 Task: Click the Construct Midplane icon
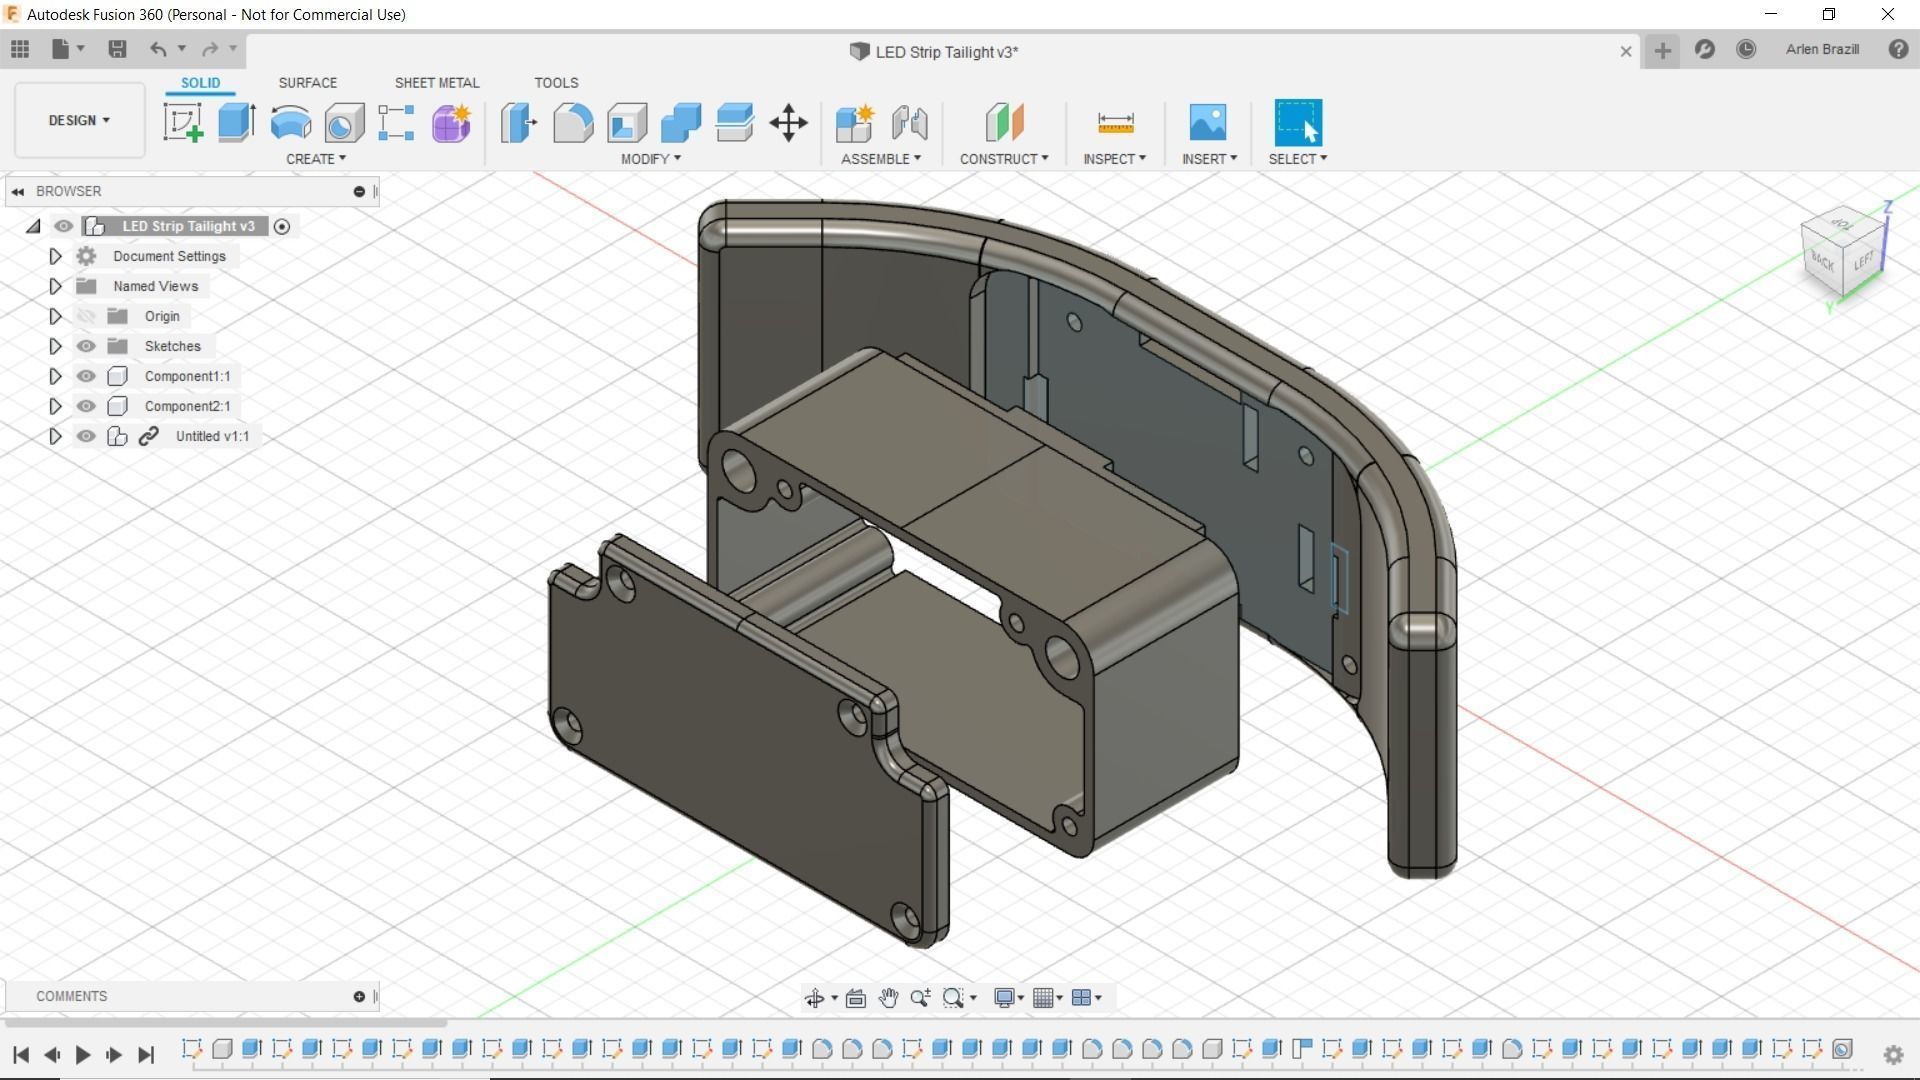pyautogui.click(x=1005, y=123)
